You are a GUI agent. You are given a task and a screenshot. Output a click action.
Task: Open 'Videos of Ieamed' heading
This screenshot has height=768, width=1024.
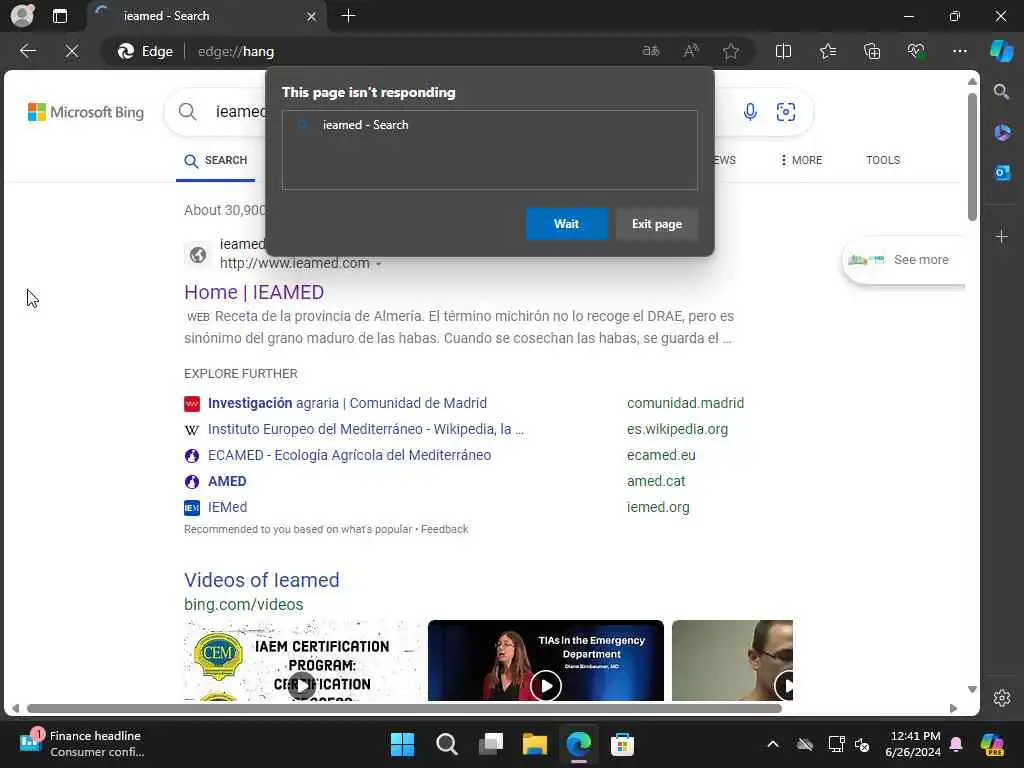pyautogui.click(x=262, y=580)
